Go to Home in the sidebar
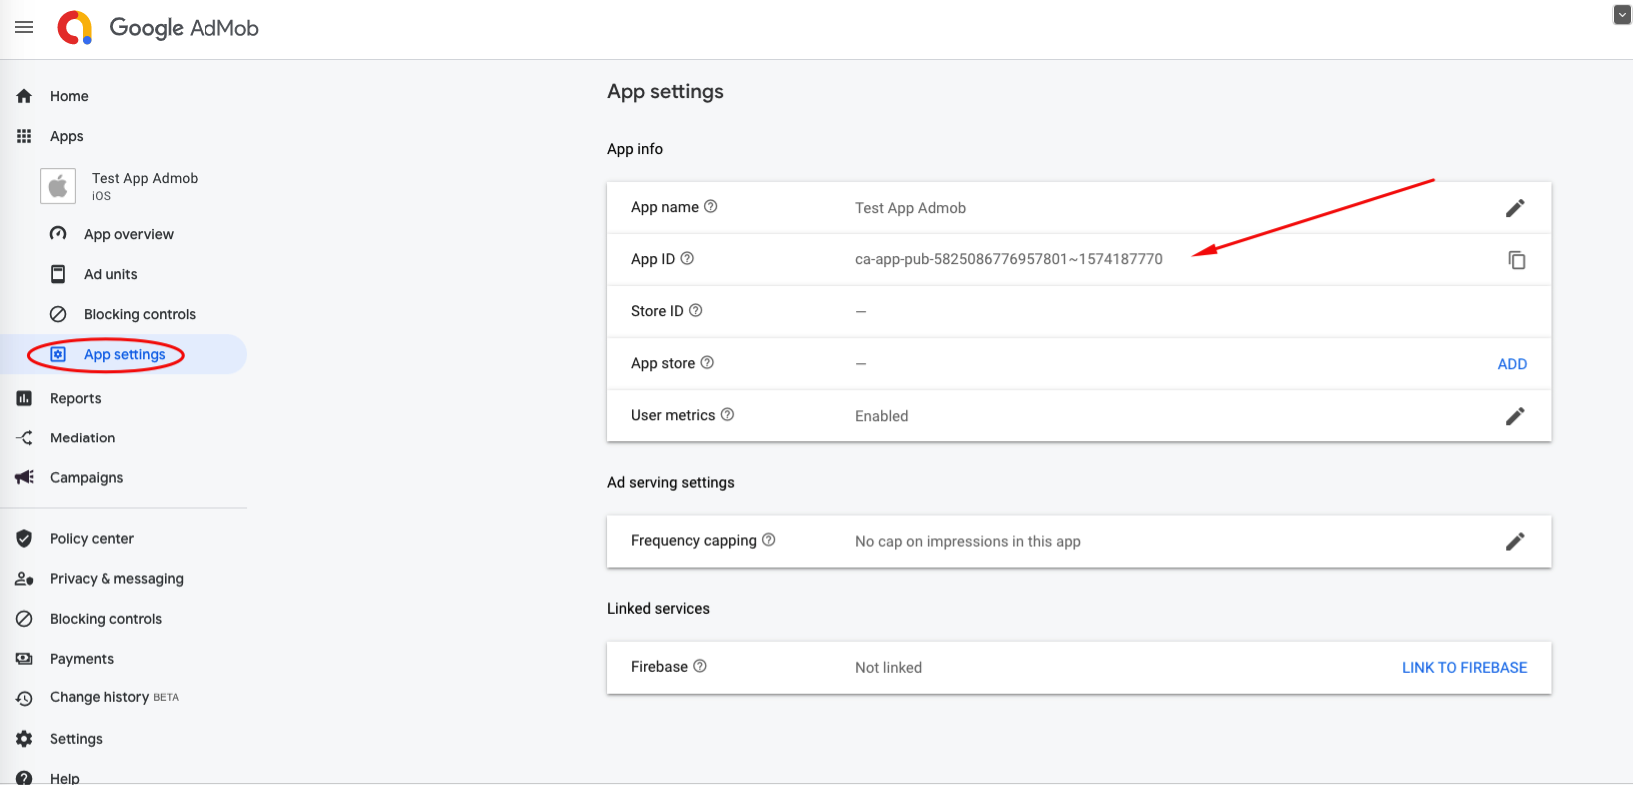 pyautogui.click(x=69, y=96)
